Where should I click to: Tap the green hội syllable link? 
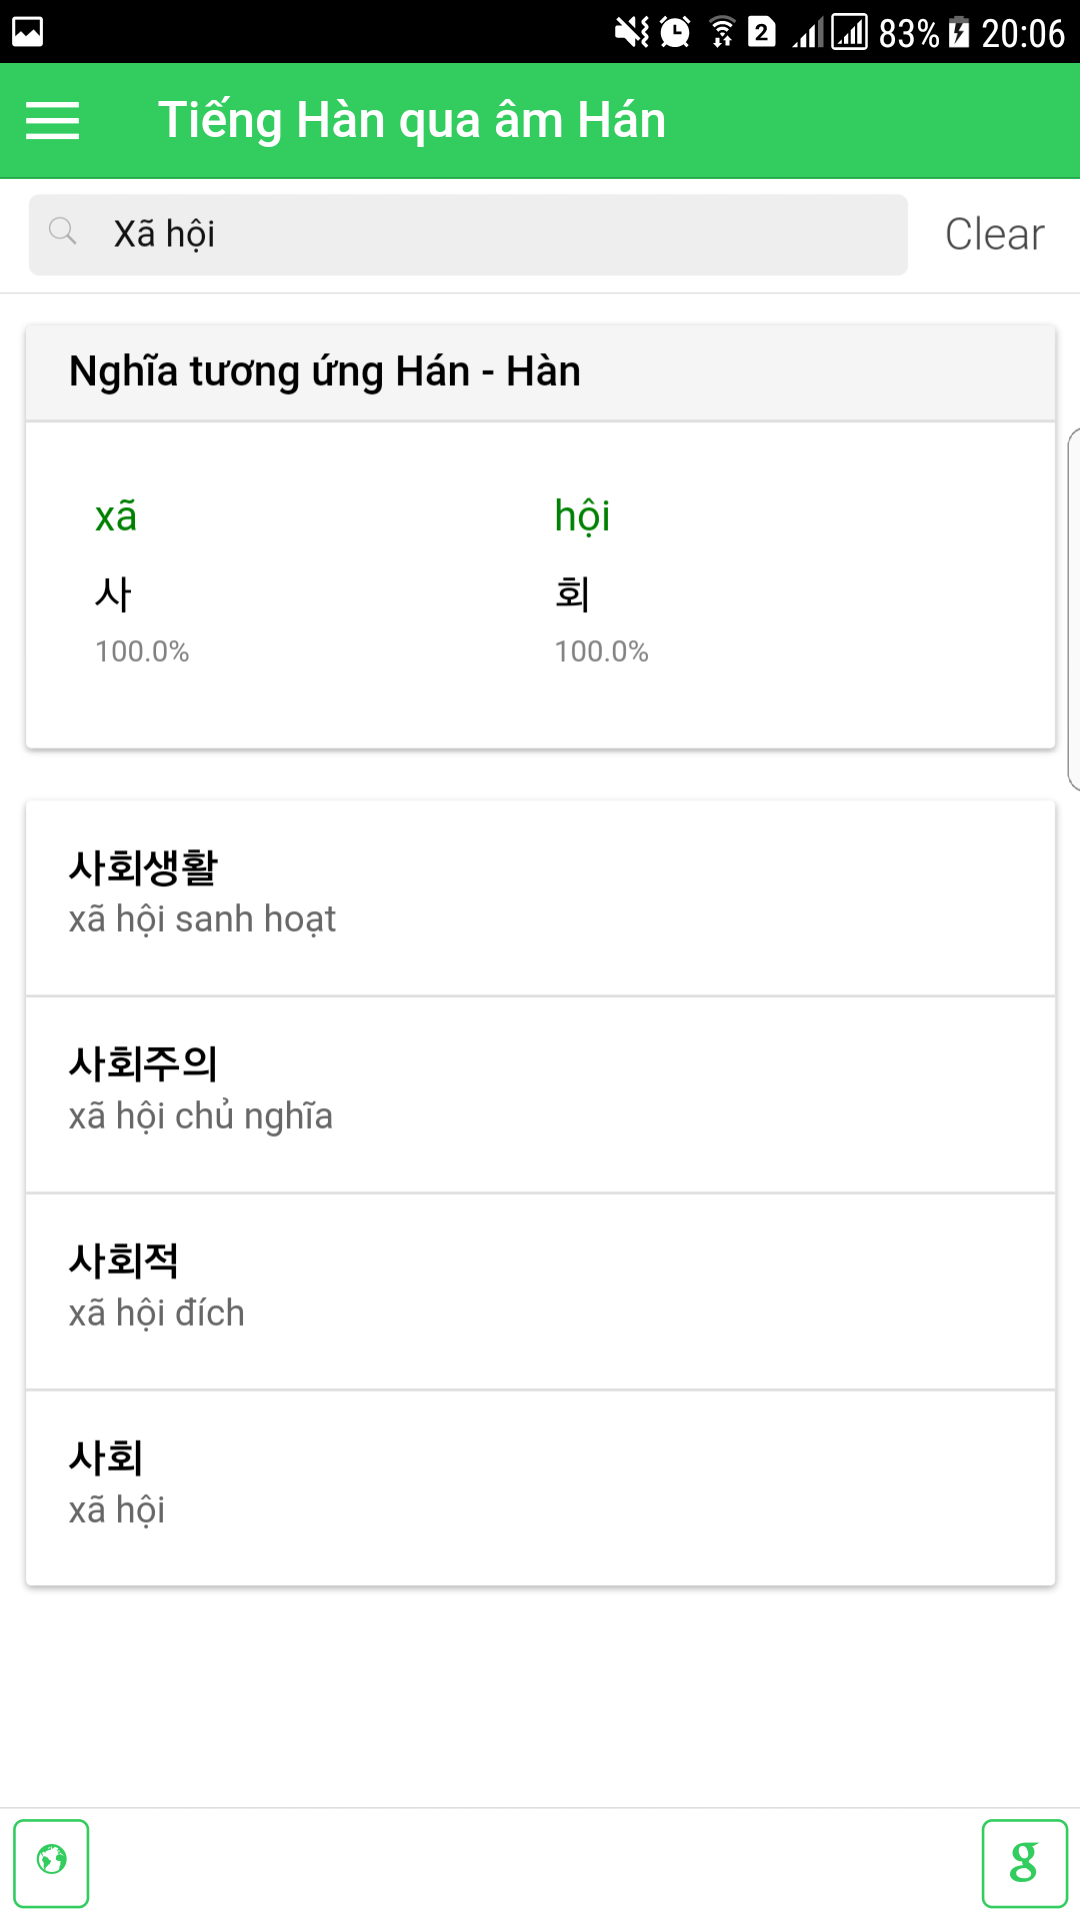582,517
